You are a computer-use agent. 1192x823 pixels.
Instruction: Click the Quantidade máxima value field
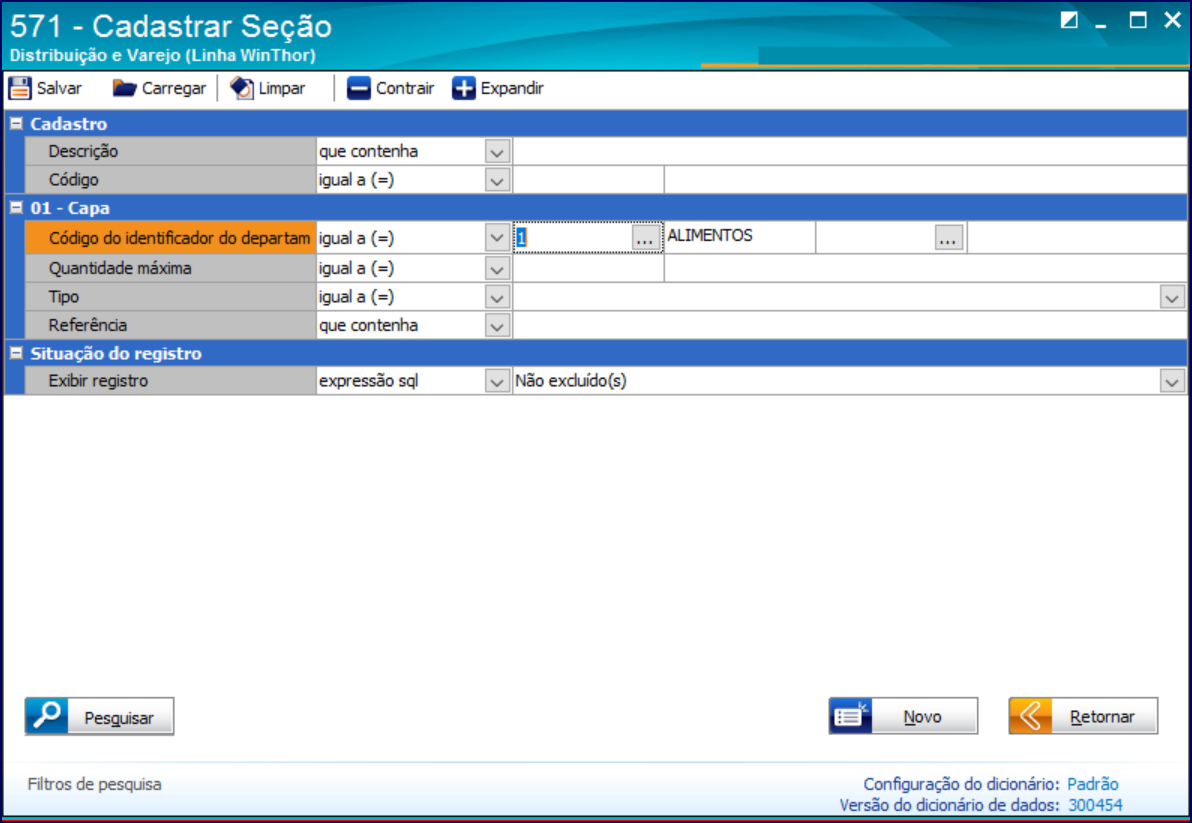click(588, 268)
